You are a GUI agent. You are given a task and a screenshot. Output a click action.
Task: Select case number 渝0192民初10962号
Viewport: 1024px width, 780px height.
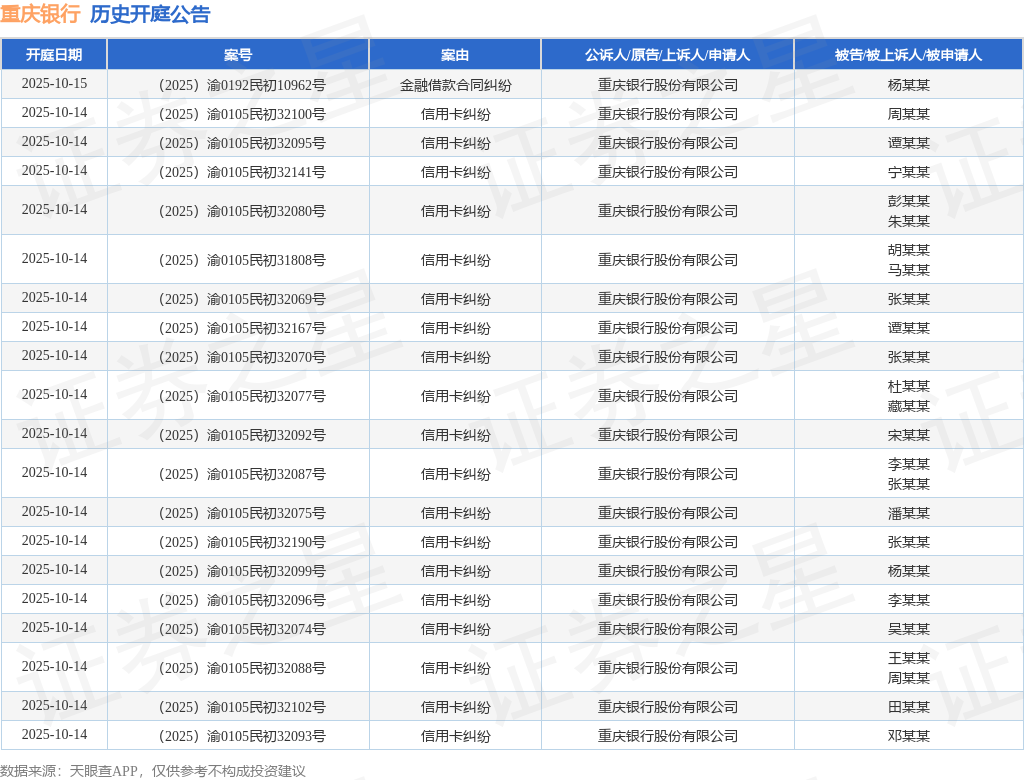pyautogui.click(x=266, y=85)
